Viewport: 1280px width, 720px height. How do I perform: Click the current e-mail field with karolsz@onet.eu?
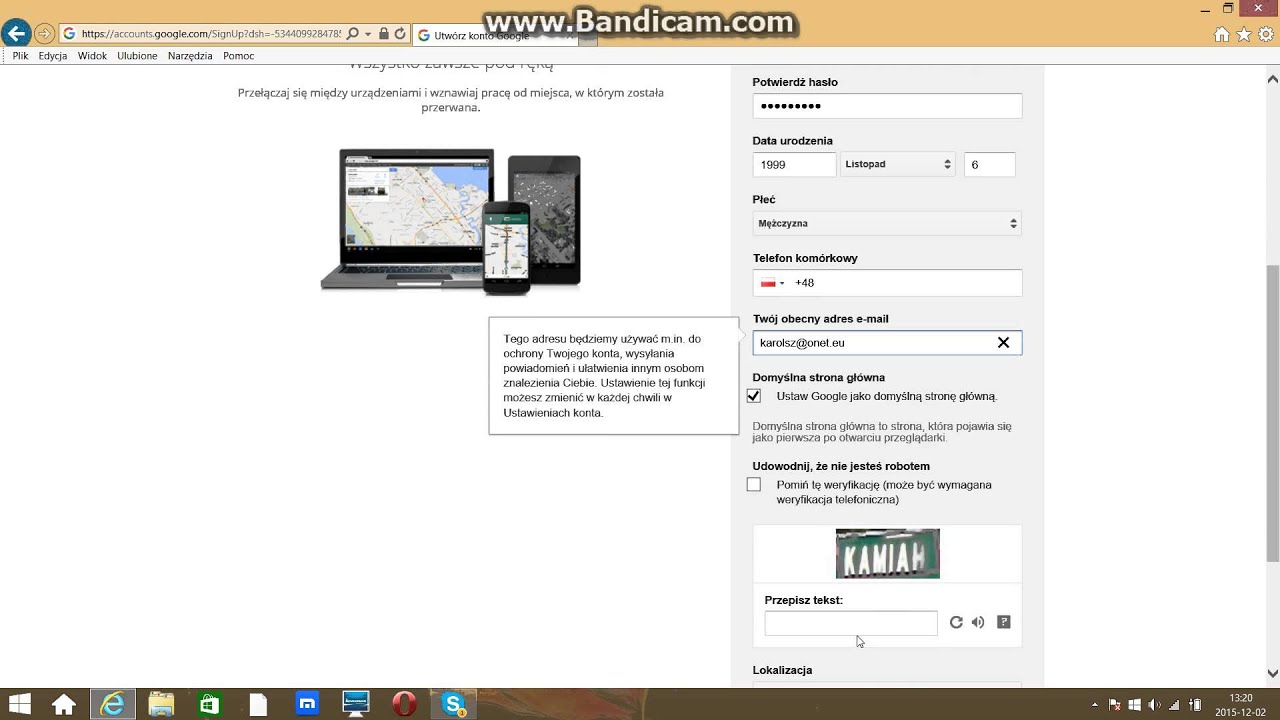point(887,343)
